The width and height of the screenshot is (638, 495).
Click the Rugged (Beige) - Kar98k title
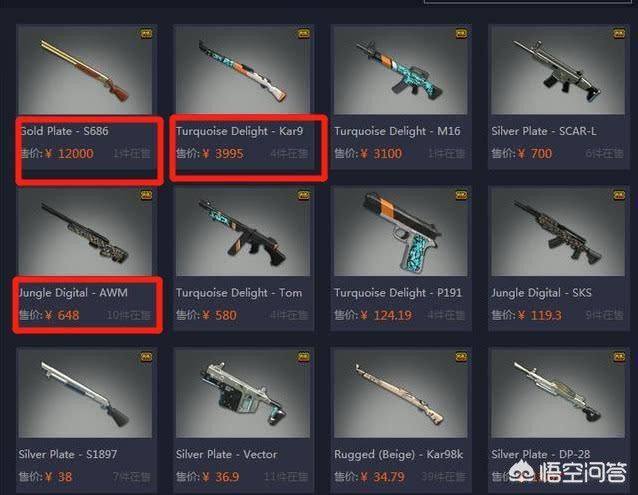[398, 454]
